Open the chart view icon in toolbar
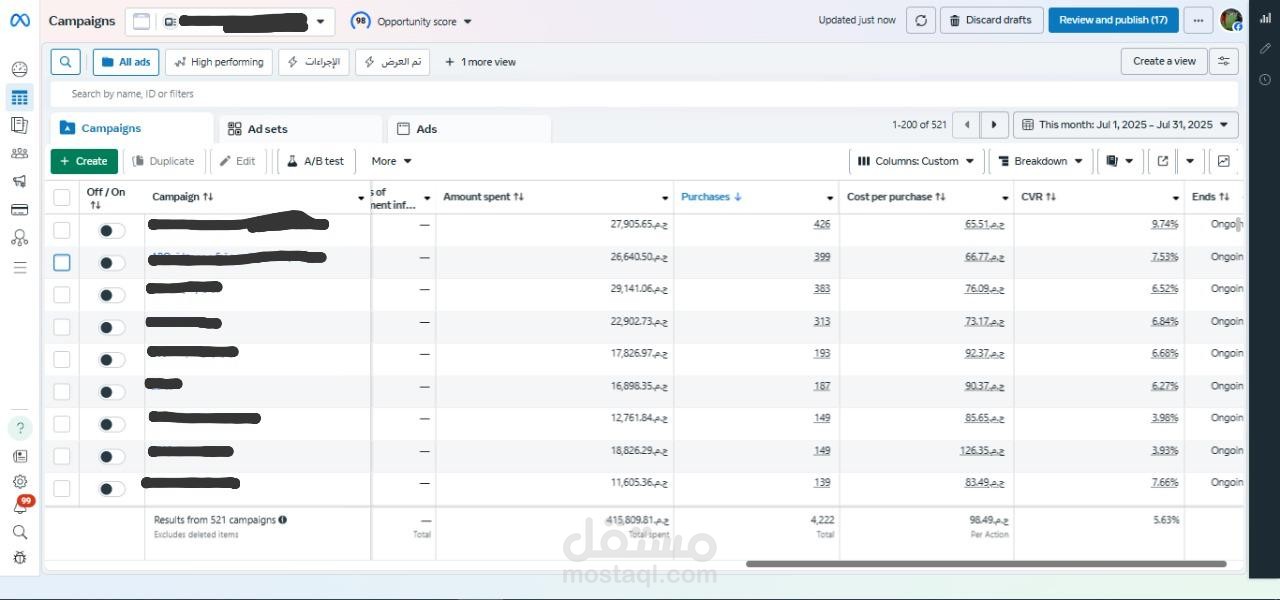 [1224, 161]
